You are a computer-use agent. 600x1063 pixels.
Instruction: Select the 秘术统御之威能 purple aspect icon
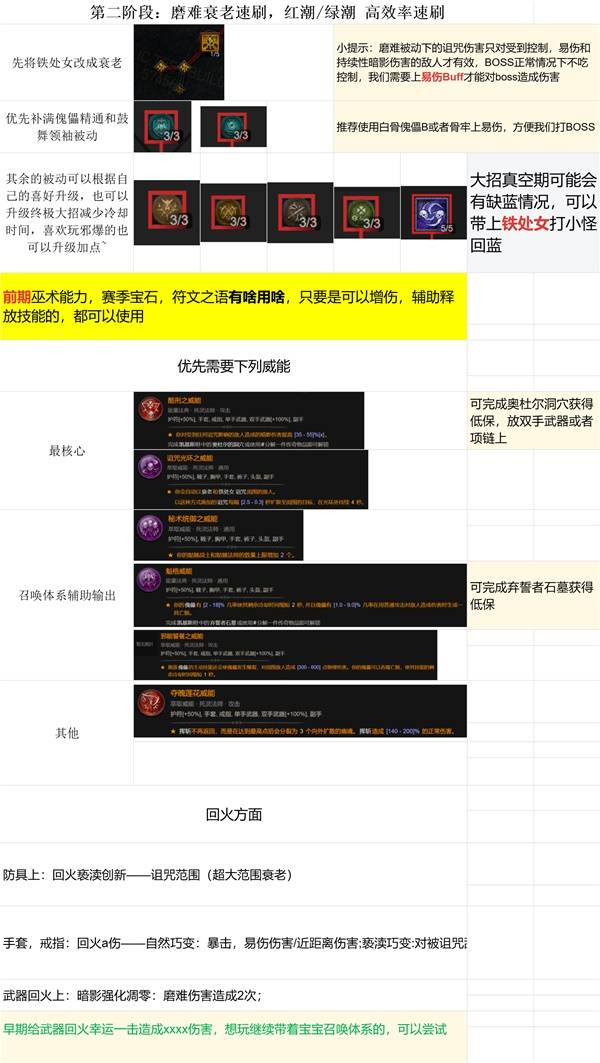151,527
